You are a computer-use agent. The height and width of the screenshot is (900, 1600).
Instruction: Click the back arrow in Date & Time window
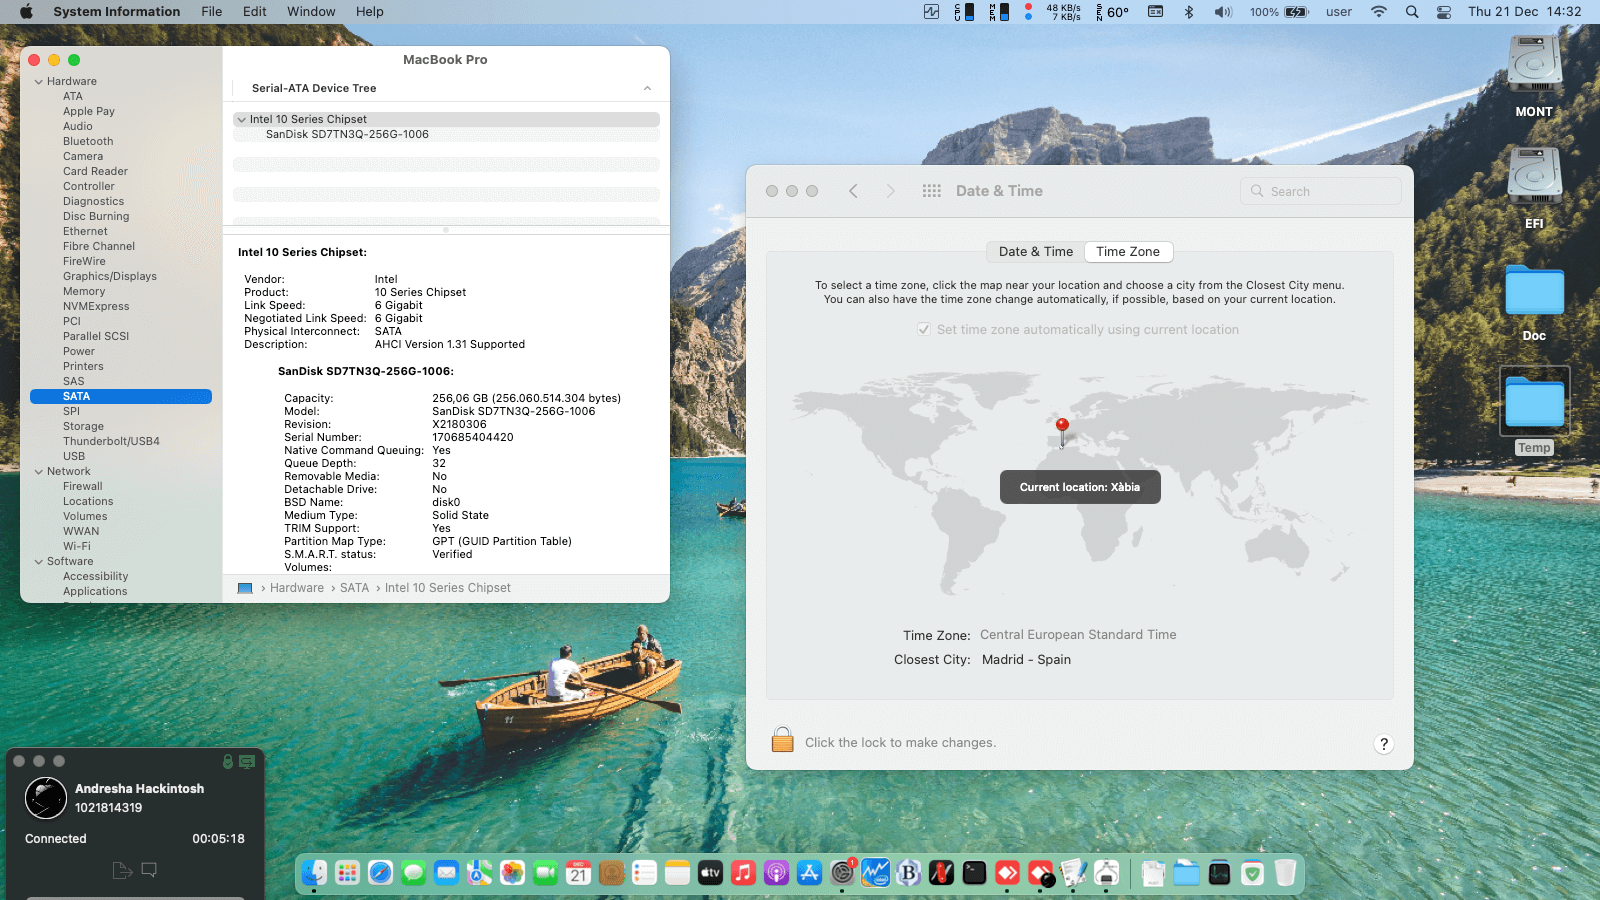pyautogui.click(x=853, y=191)
